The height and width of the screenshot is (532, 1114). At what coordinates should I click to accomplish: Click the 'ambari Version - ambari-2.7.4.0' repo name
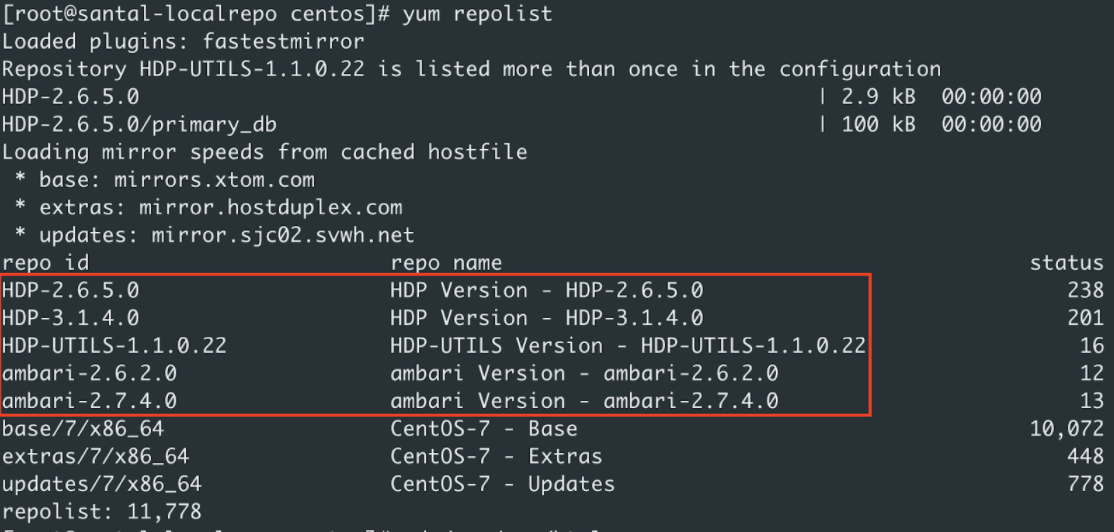pyautogui.click(x=584, y=401)
